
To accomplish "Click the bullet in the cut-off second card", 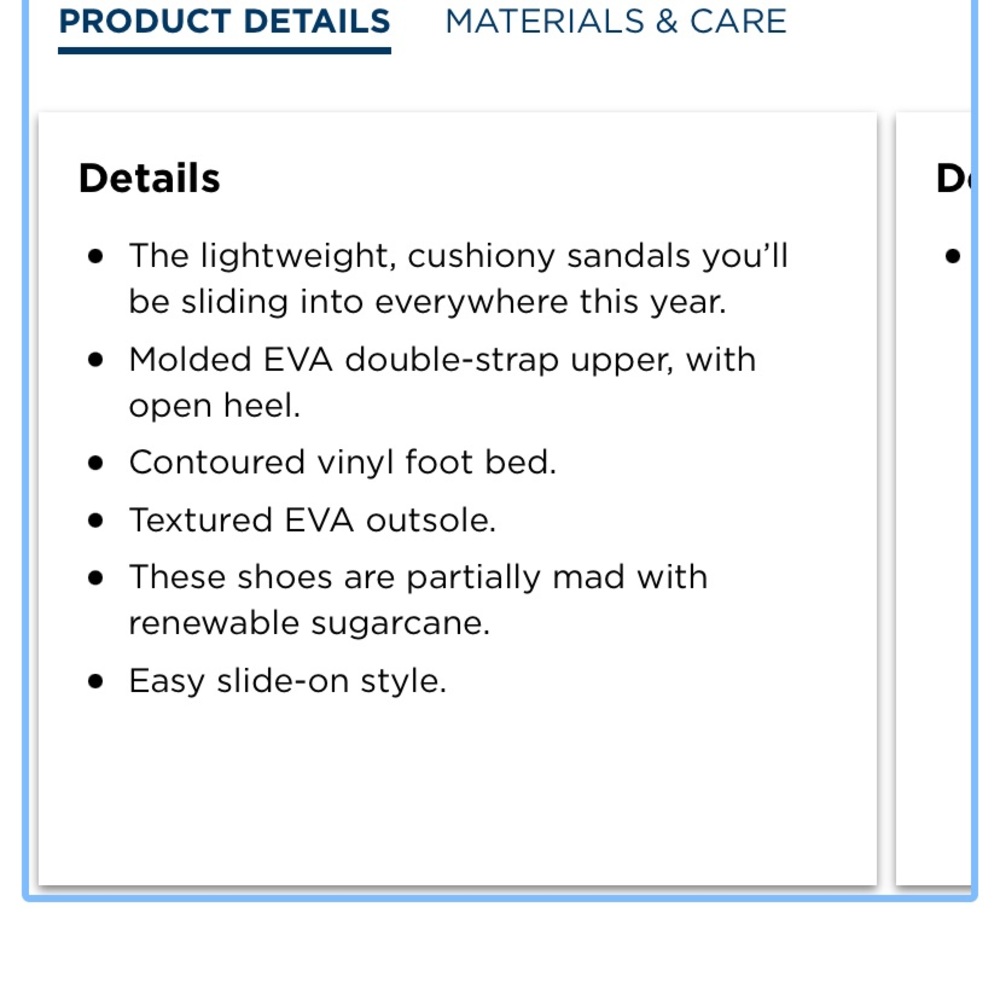I will coord(953,256).
